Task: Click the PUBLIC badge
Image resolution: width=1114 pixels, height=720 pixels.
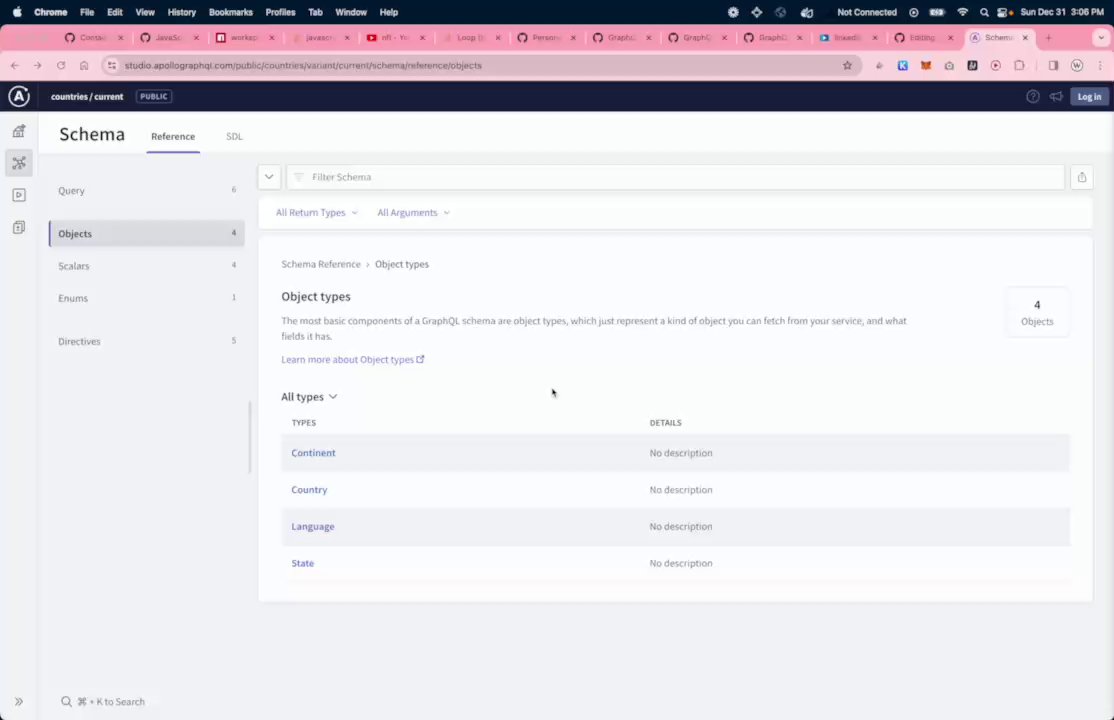Action: coord(153,97)
